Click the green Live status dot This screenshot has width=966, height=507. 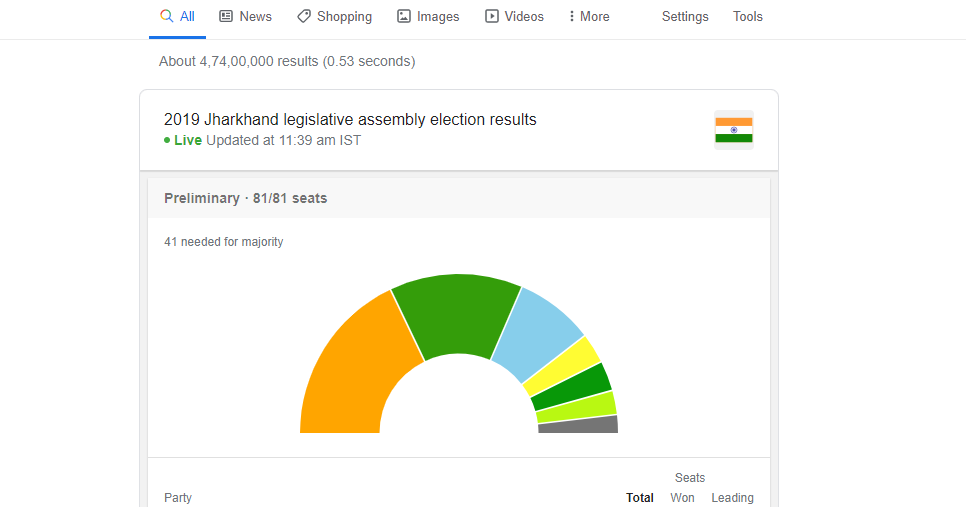coord(167,141)
